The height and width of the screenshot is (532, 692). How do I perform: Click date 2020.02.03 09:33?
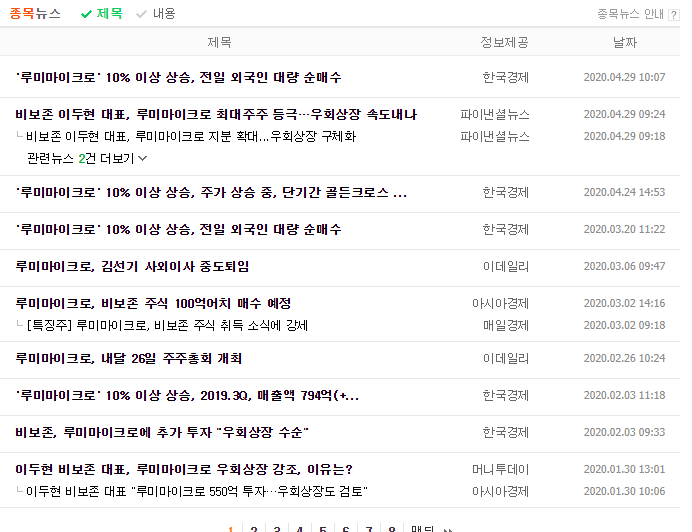click(x=624, y=432)
